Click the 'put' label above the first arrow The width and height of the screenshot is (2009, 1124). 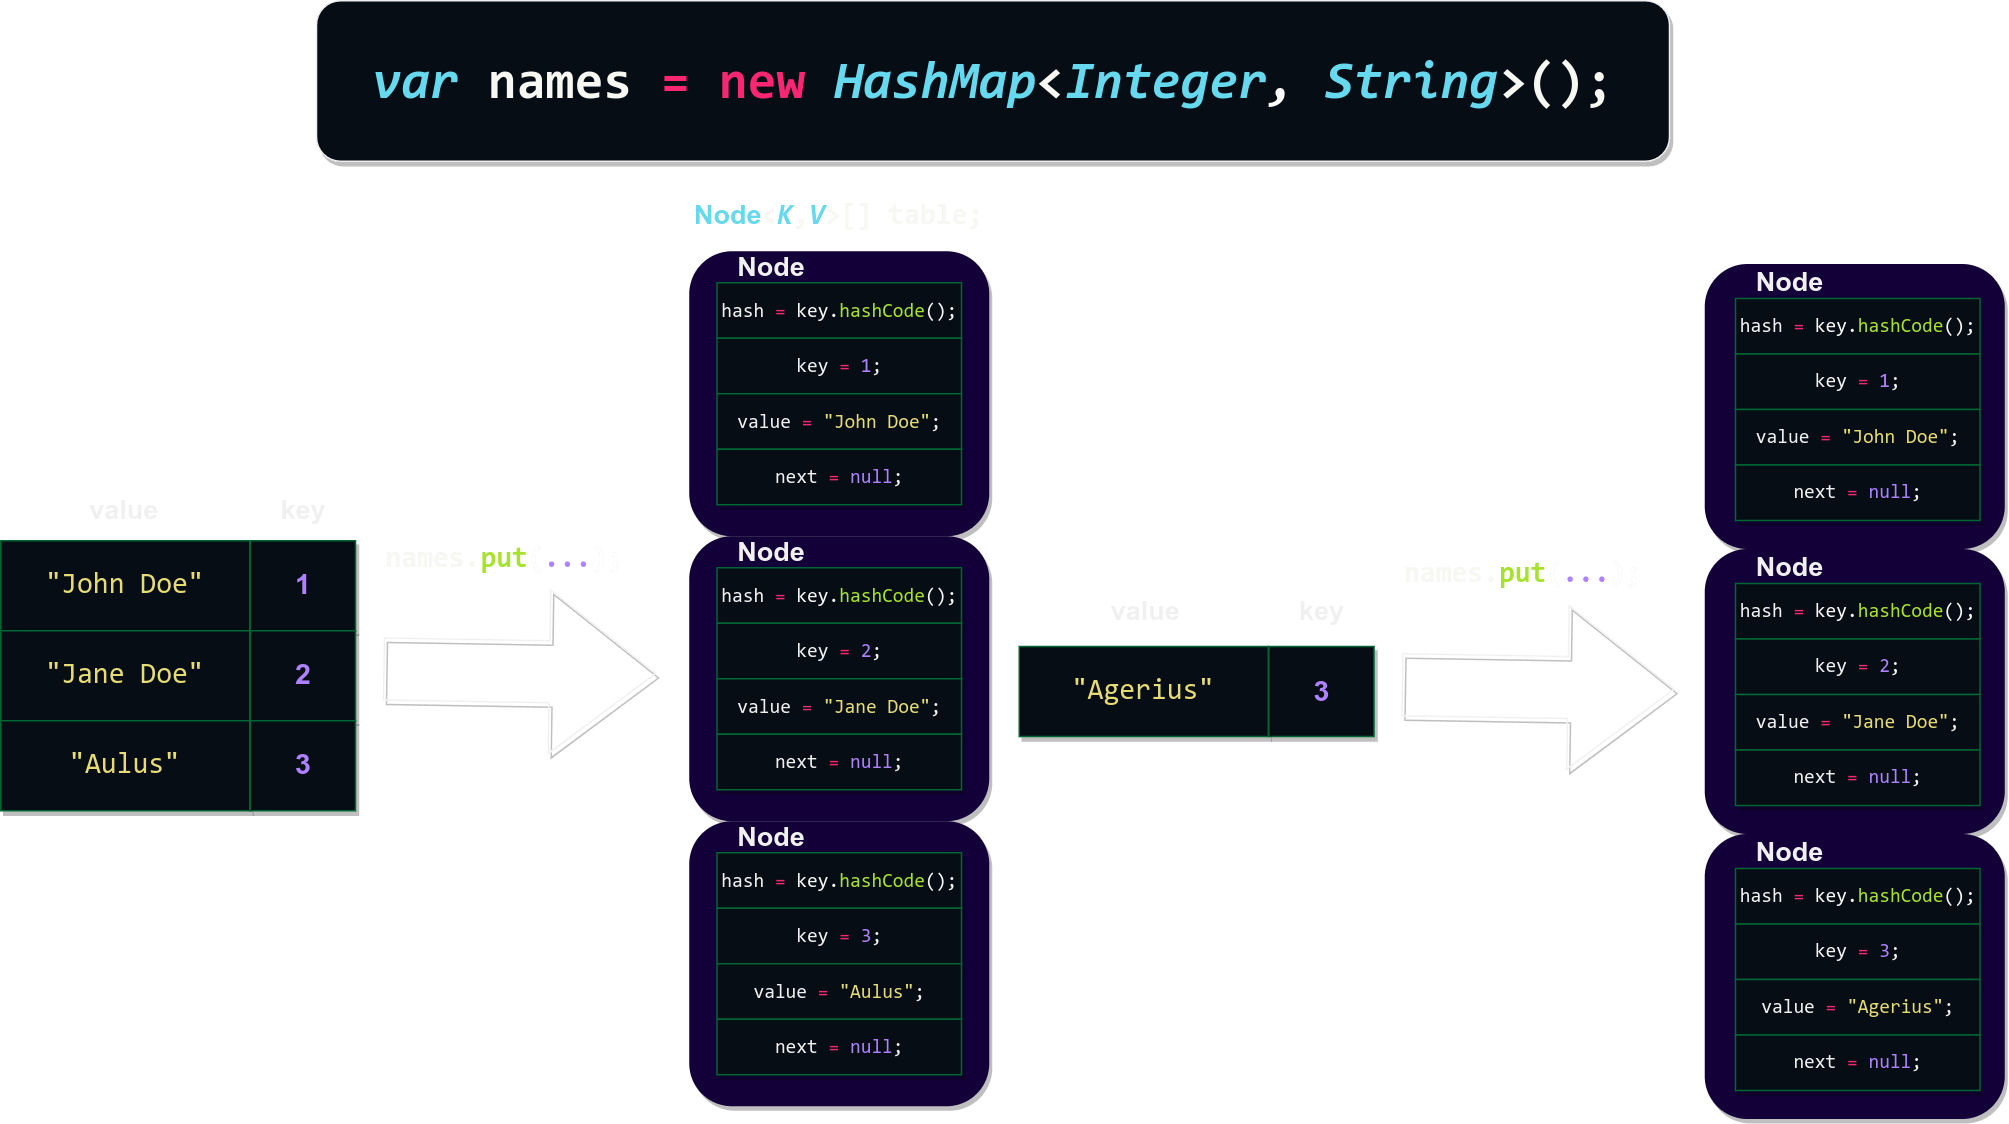pyautogui.click(x=503, y=558)
